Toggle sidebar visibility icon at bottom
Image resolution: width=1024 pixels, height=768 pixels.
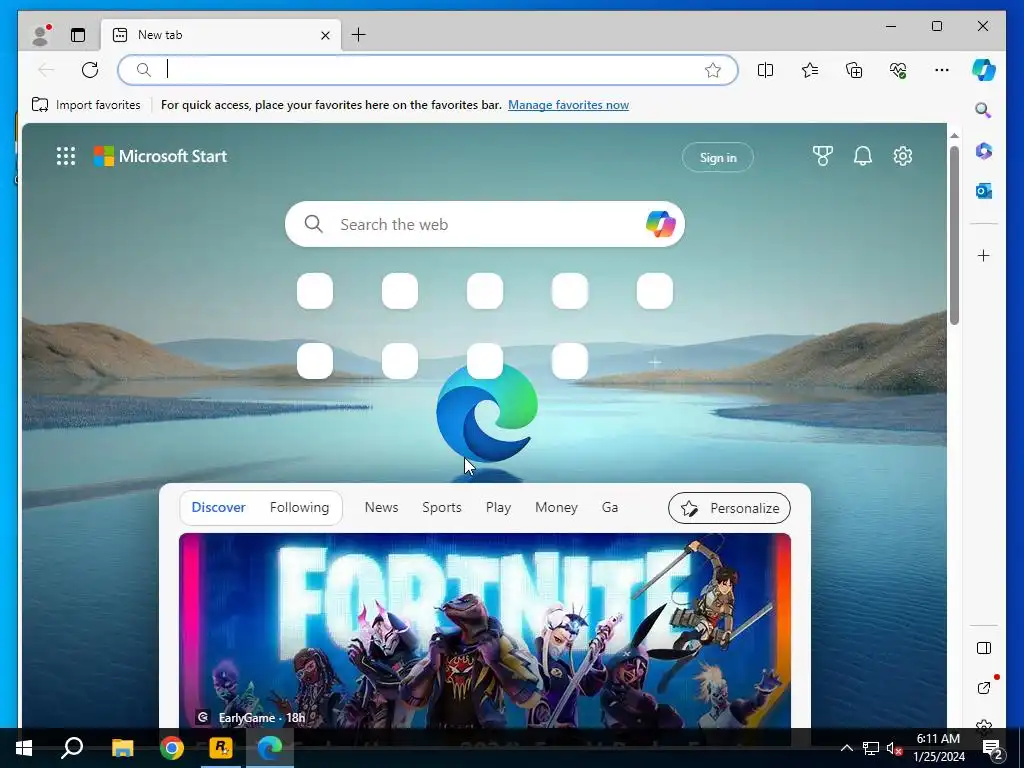pos(984,648)
